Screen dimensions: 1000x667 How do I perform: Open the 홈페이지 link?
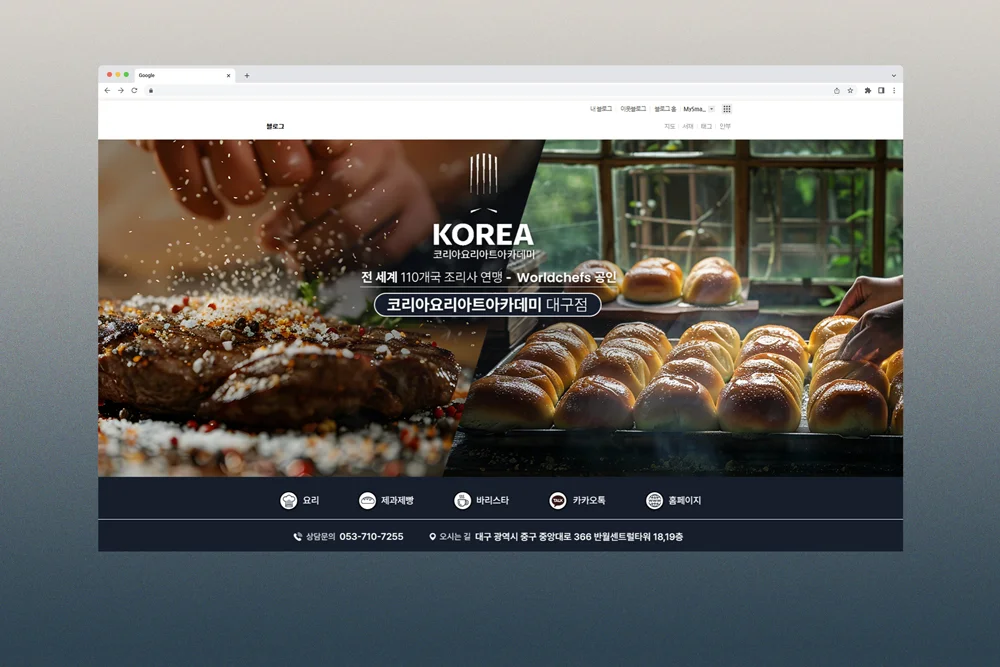(x=684, y=501)
